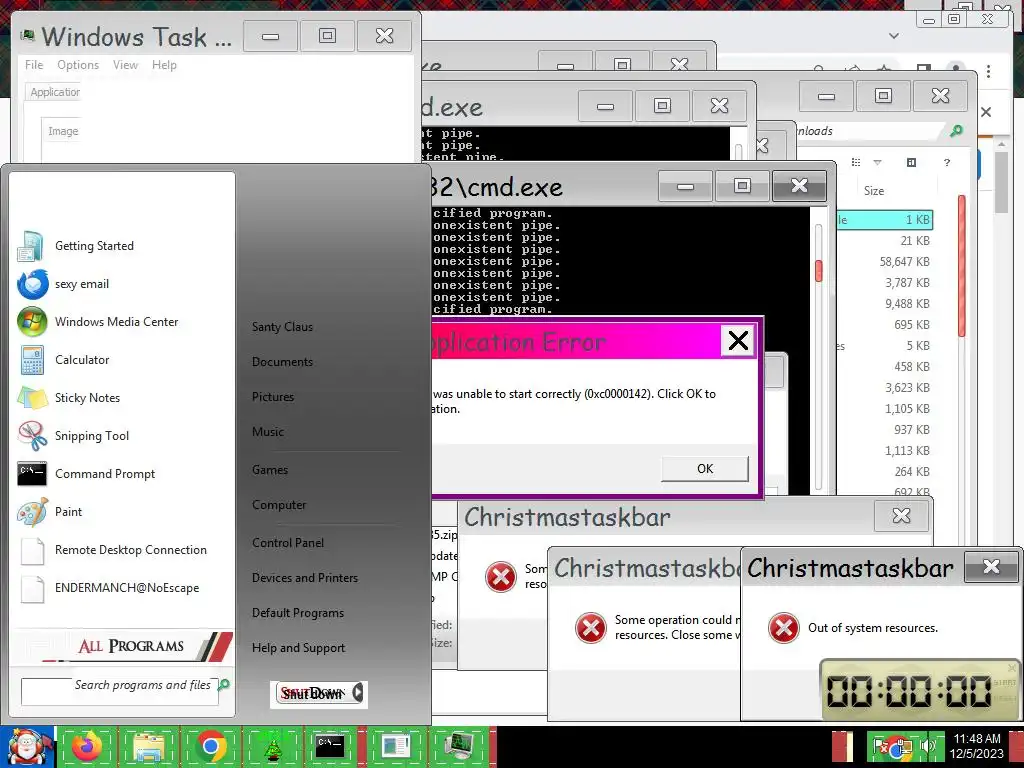Click OK in Application Error dialog
Image resolution: width=1024 pixels, height=768 pixels.
click(705, 469)
